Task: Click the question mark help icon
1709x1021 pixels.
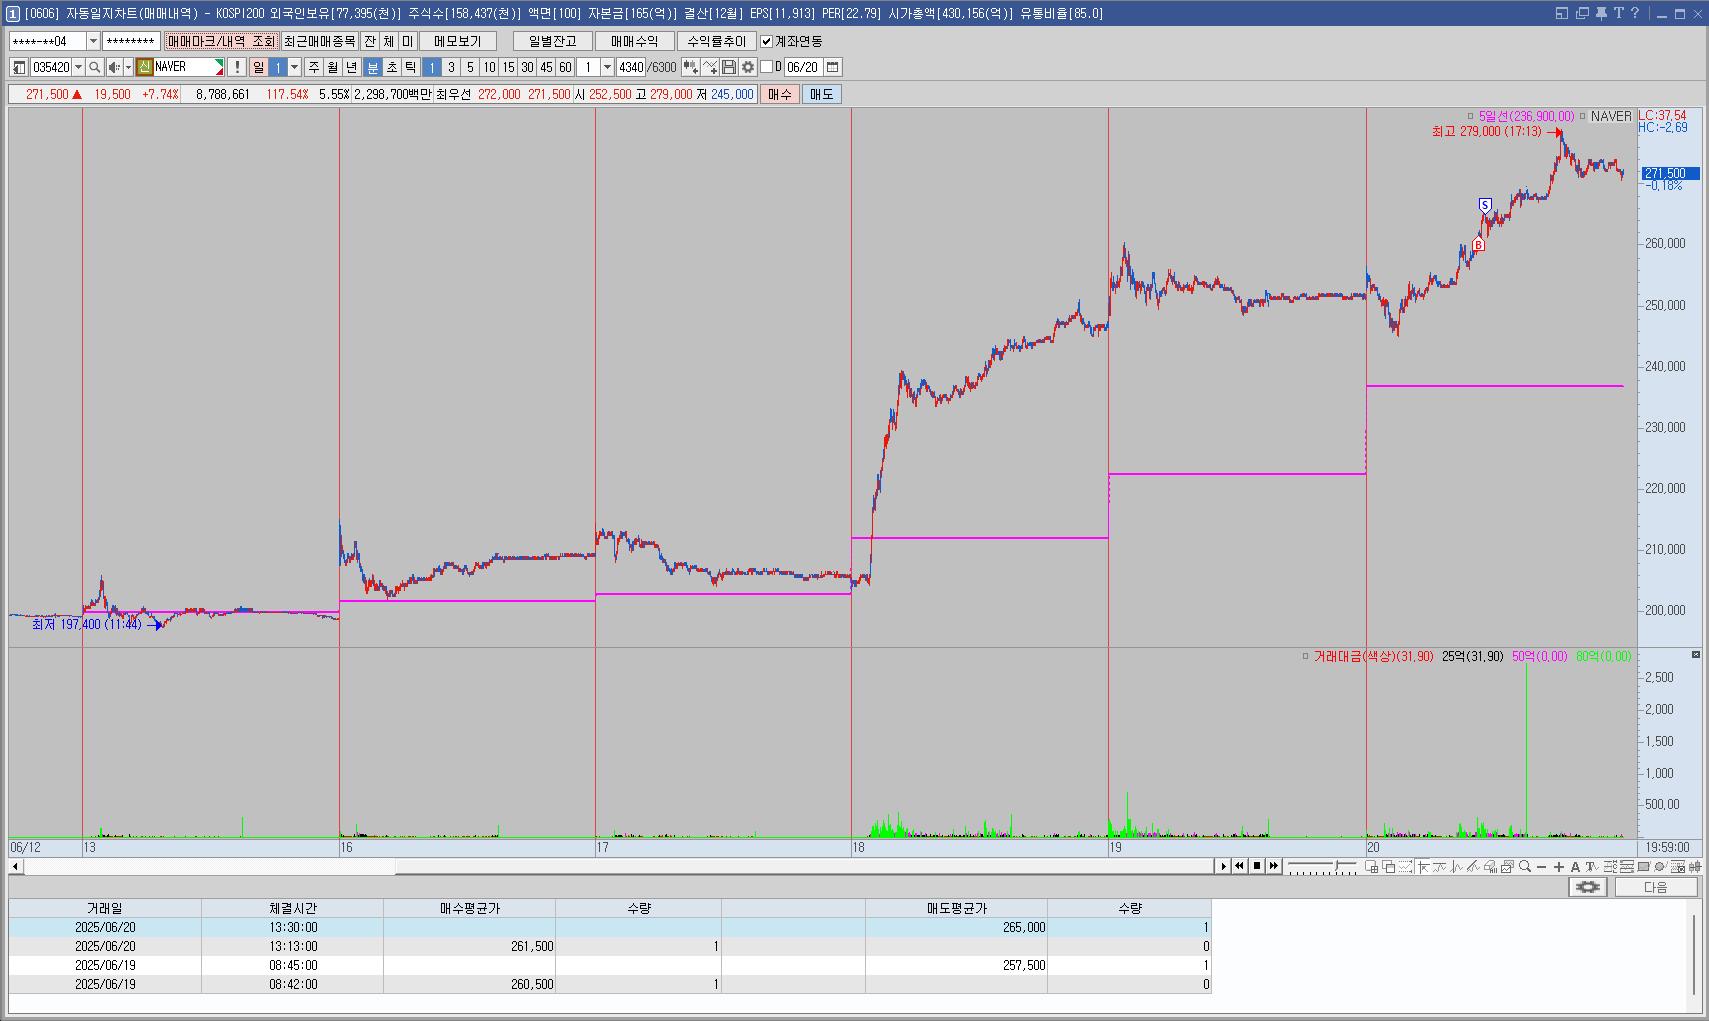Action: pos(1634,13)
